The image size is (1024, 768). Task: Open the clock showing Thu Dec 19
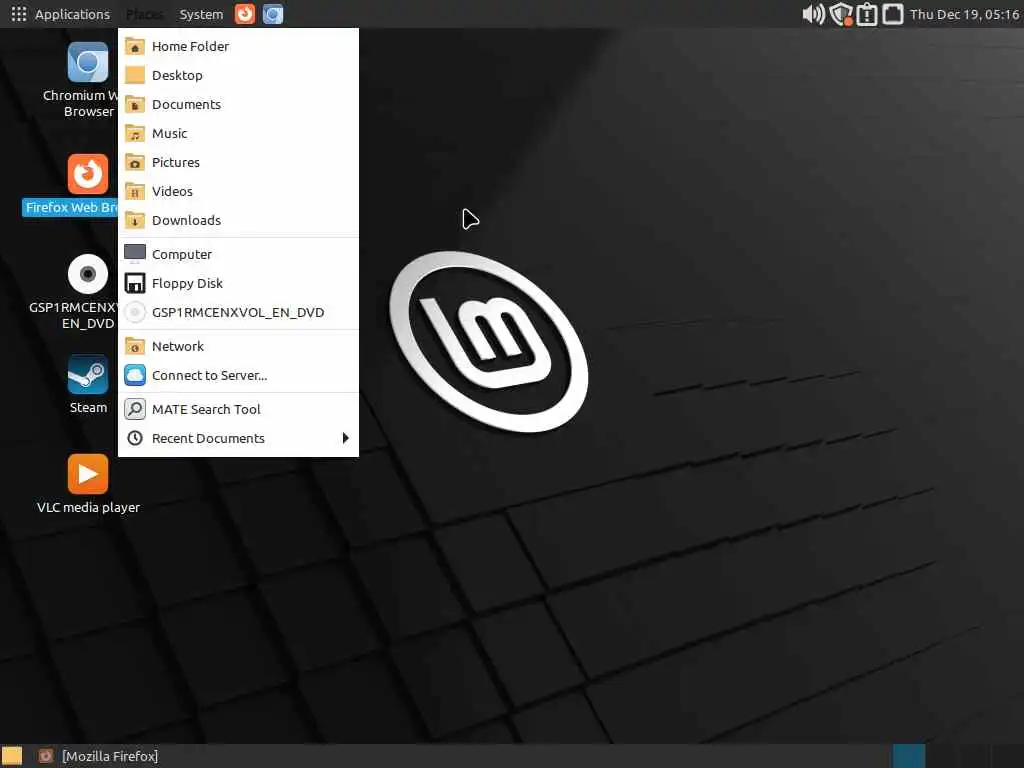coord(965,14)
